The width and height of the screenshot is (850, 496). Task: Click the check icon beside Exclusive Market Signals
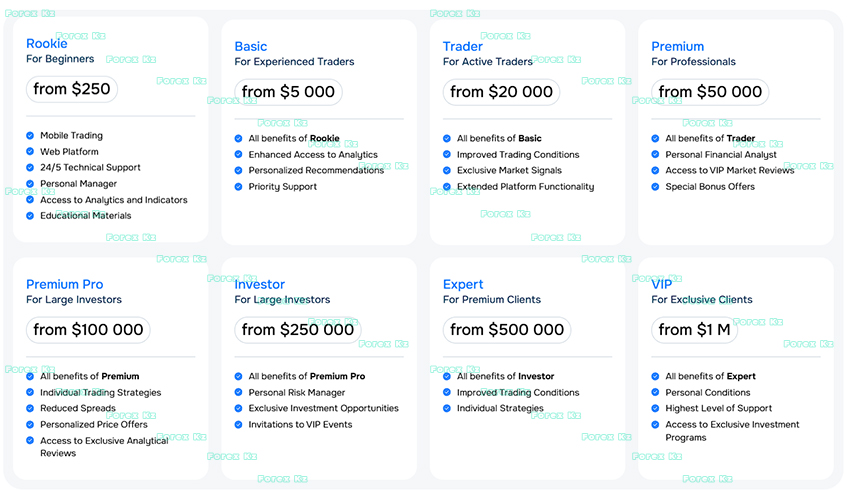point(447,170)
